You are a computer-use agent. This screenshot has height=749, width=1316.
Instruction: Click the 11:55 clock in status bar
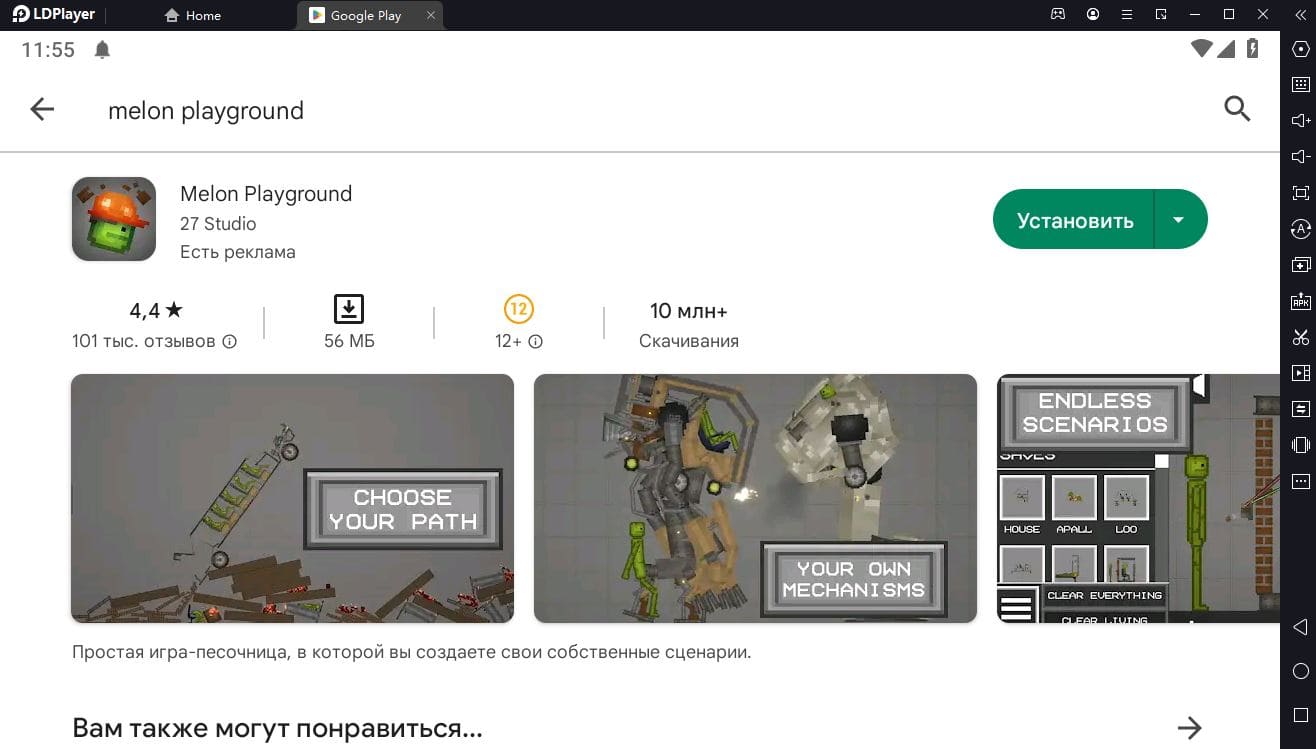(x=48, y=50)
